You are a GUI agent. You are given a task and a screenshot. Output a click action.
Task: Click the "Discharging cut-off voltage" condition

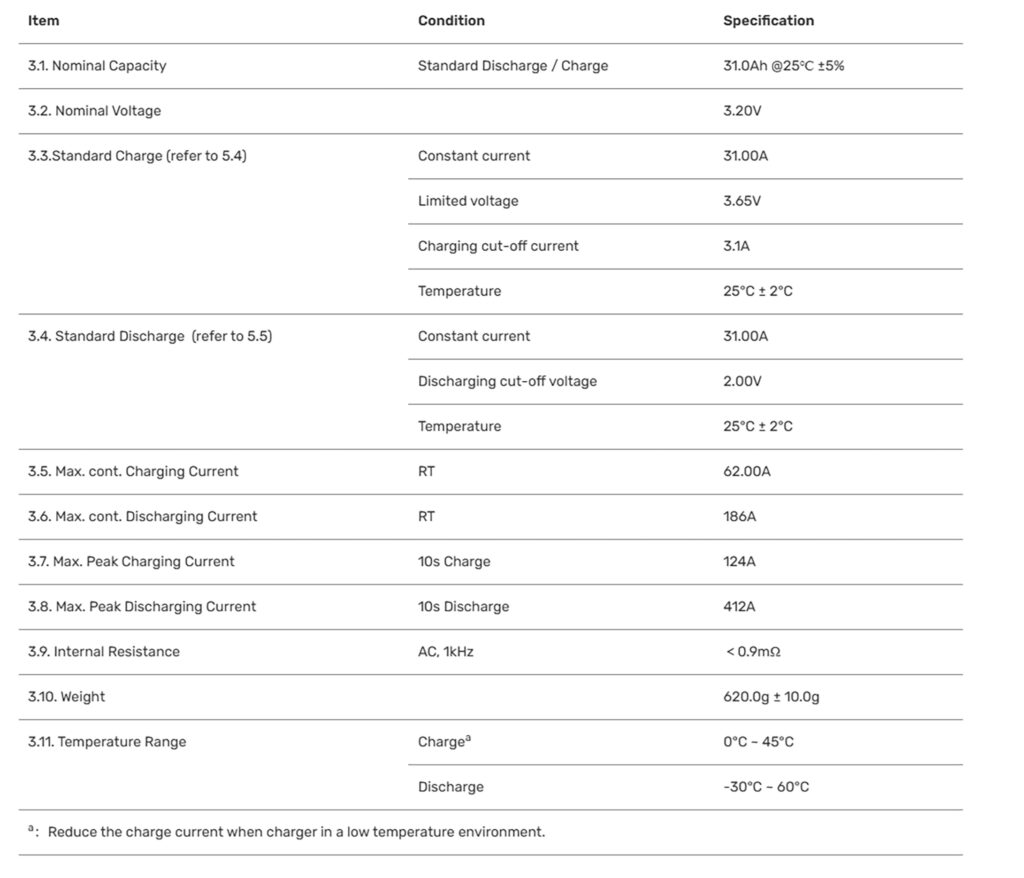(x=507, y=381)
